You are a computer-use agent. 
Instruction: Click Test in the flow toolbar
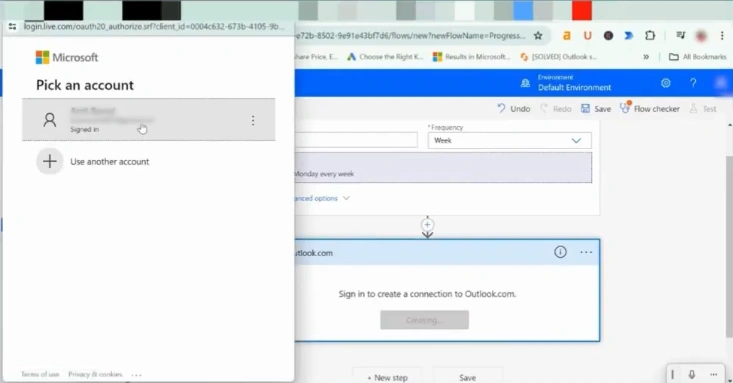(703, 108)
